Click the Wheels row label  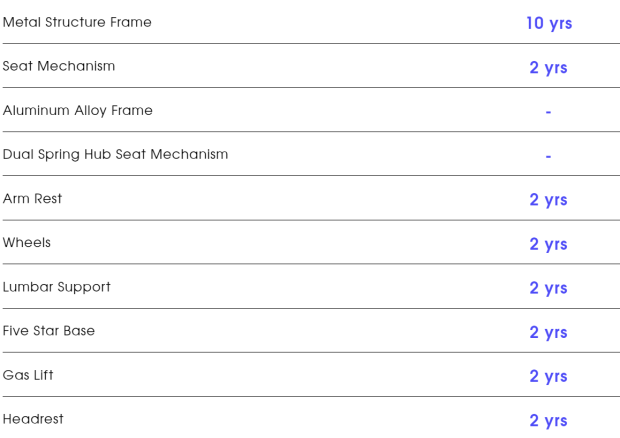[27, 242]
